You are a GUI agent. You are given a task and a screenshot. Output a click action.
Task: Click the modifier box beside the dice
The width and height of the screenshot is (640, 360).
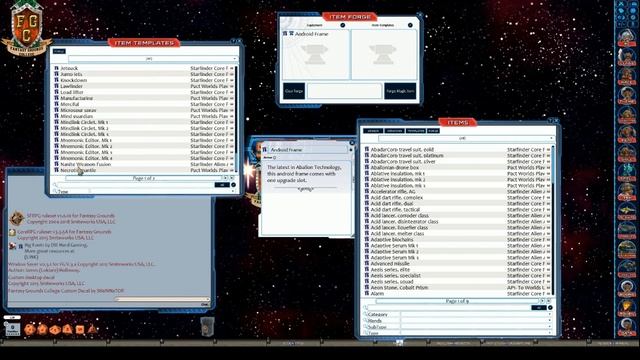click(x=12, y=328)
